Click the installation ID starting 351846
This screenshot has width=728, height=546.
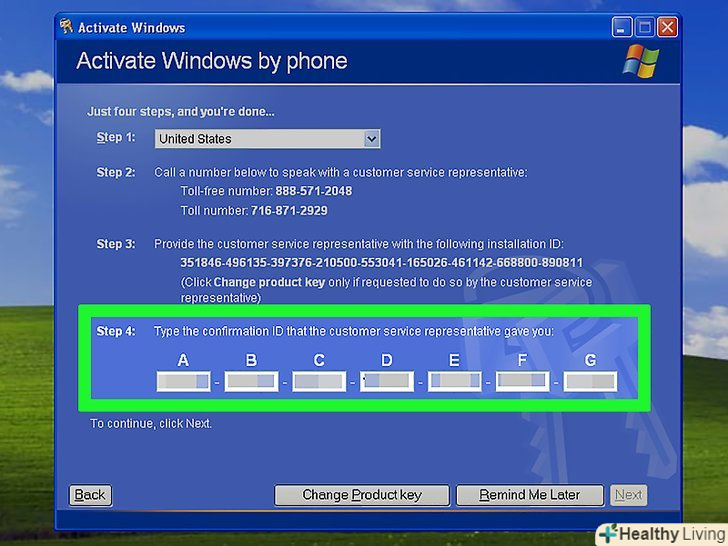pyautogui.click(x=381, y=262)
